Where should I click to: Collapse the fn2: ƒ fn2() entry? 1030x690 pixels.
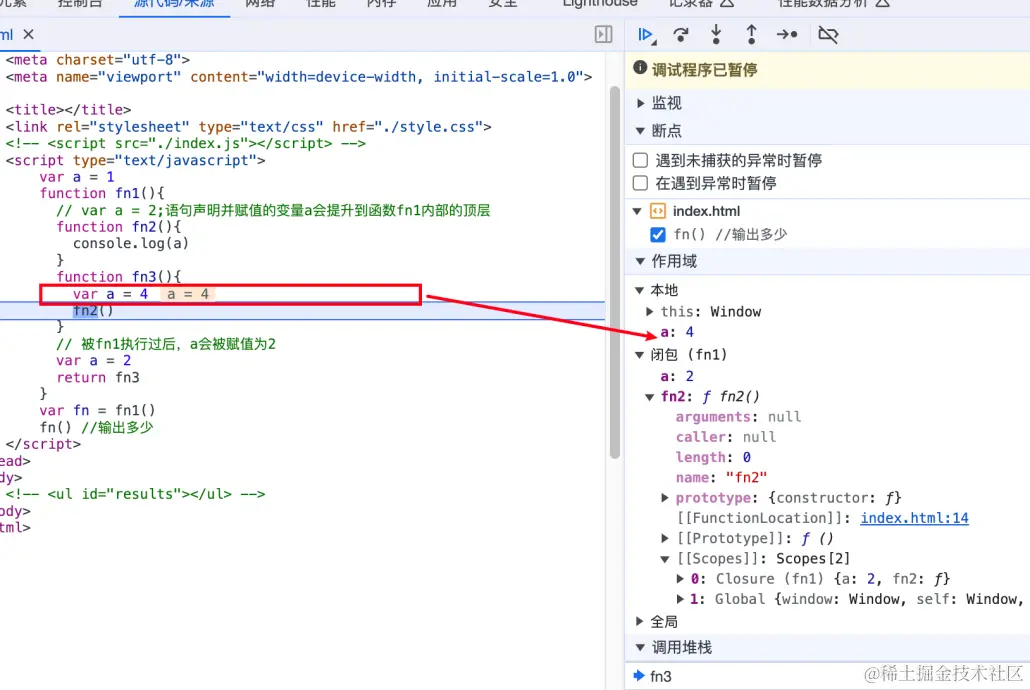(650, 397)
